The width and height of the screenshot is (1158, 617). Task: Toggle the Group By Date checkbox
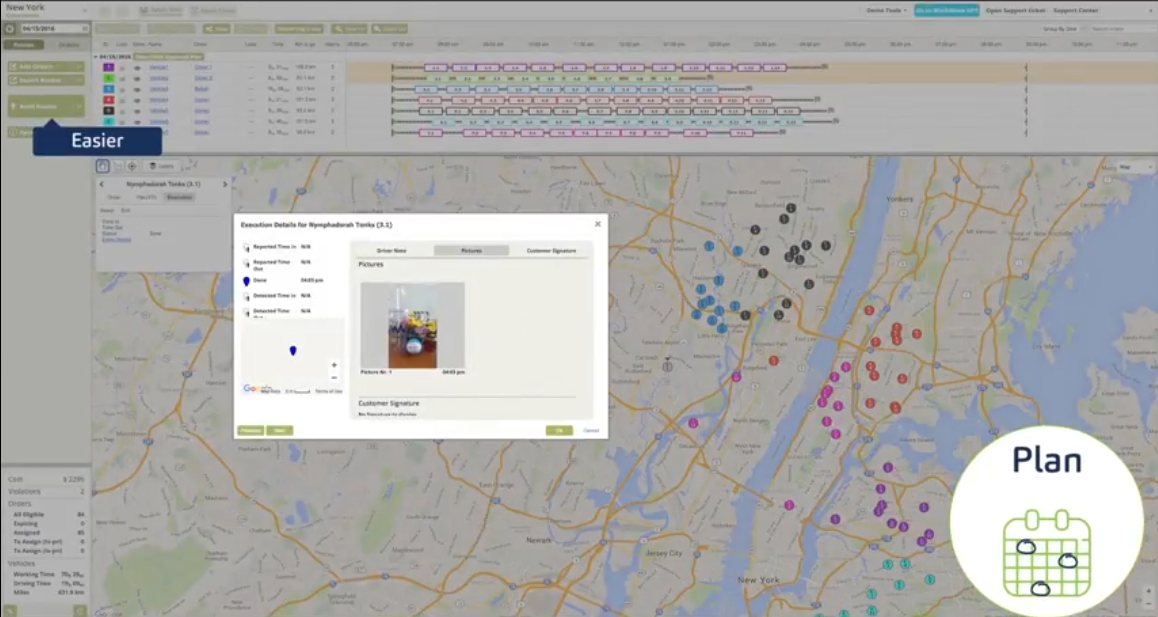pyautogui.click(x=1084, y=29)
